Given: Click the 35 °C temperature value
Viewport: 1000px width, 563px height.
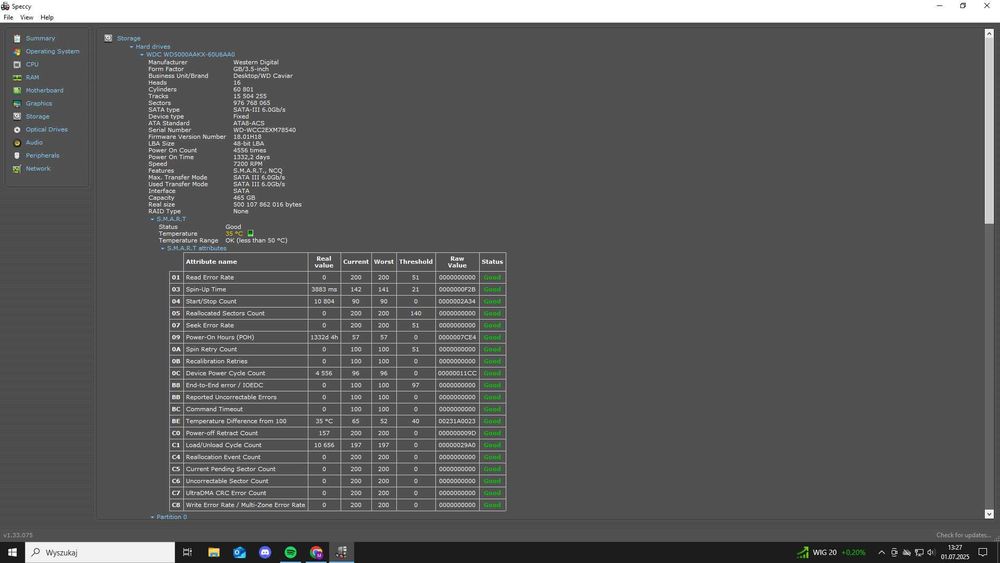Looking at the screenshot, I should coord(233,234).
